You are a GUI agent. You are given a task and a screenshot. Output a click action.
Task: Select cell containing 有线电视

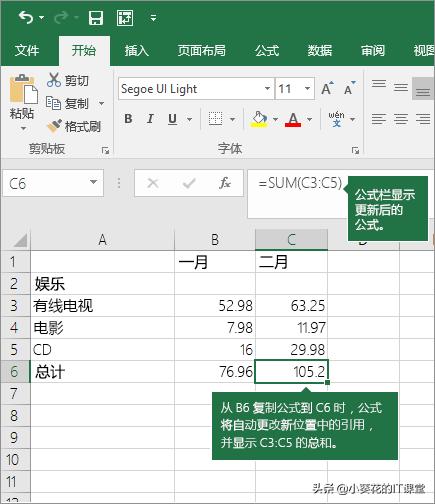pyautogui.click(x=102, y=305)
